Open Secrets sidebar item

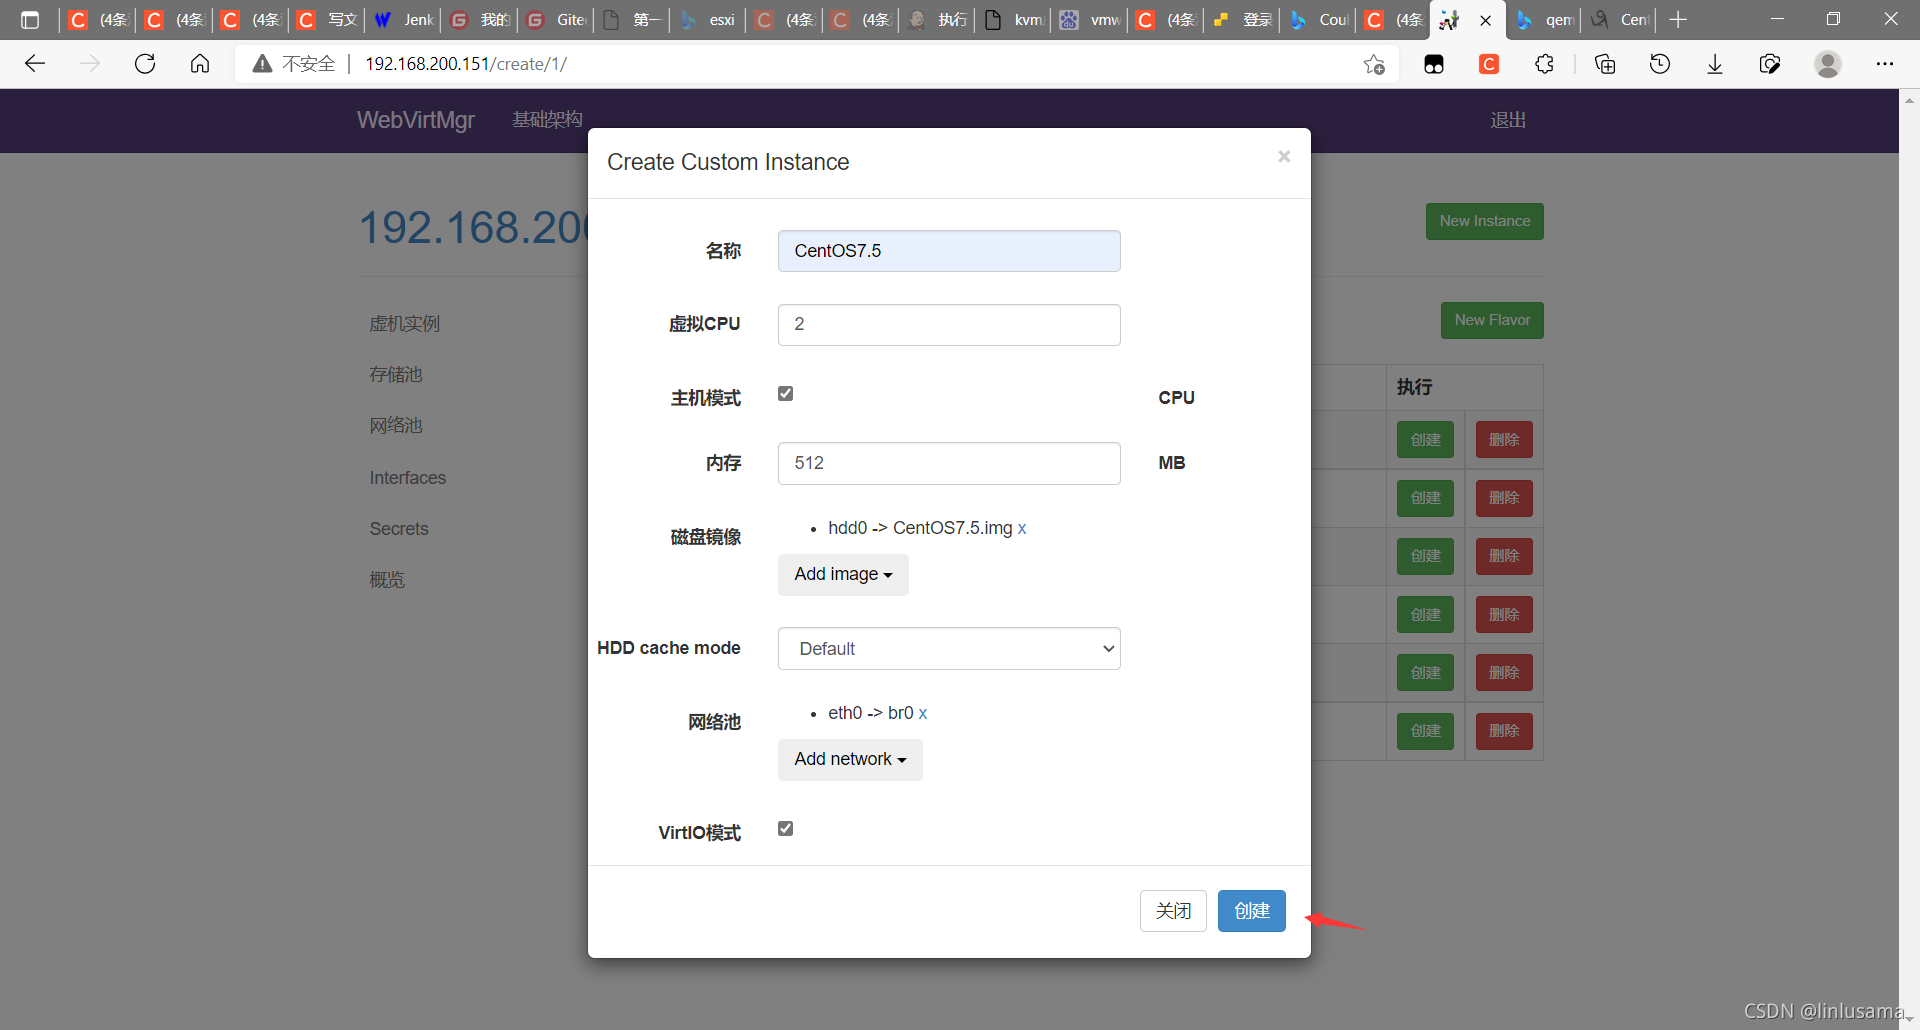coord(399,529)
